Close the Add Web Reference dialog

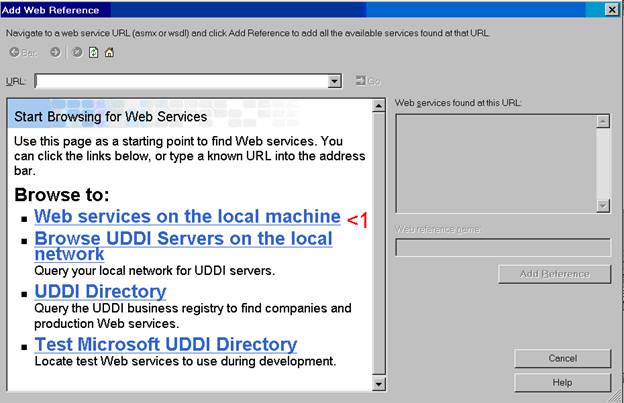coord(611,9)
